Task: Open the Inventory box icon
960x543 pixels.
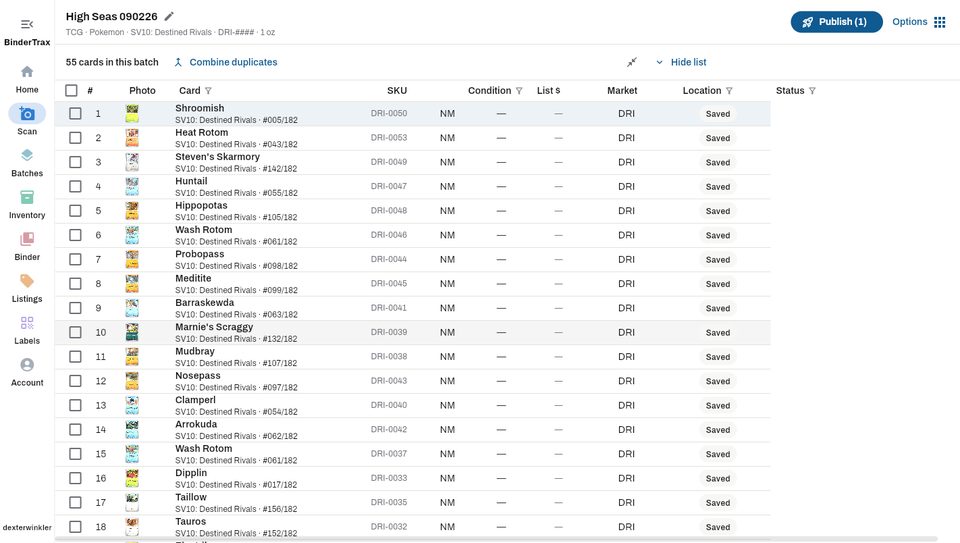Action: [x=27, y=197]
